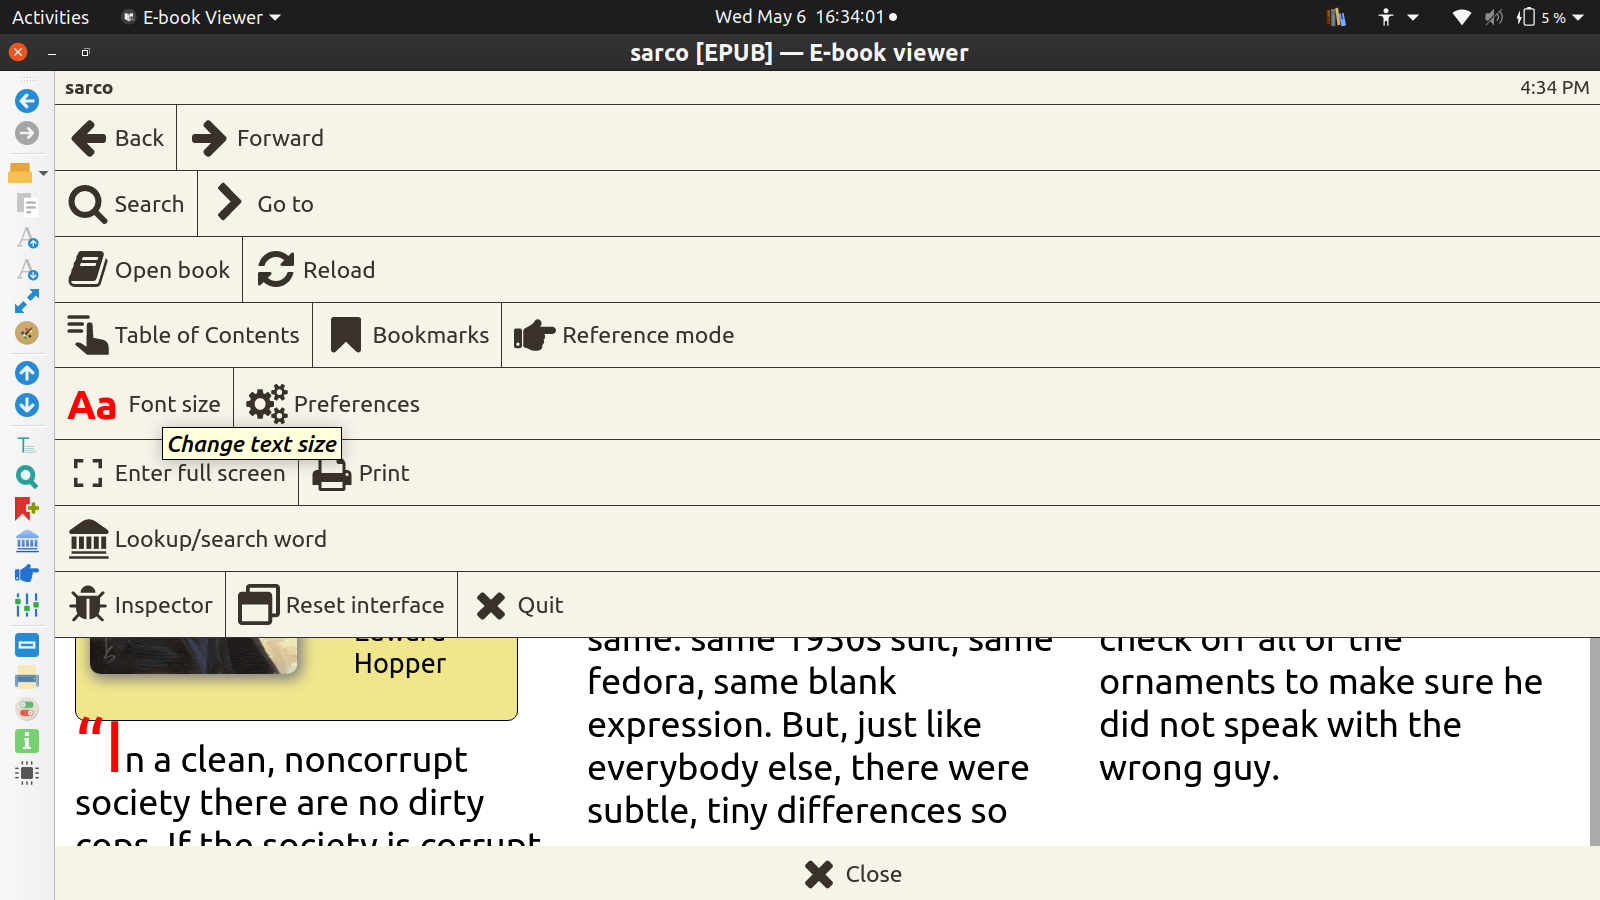Click the printer icon in left sidebar
This screenshot has width=1600, height=900.
point(27,680)
